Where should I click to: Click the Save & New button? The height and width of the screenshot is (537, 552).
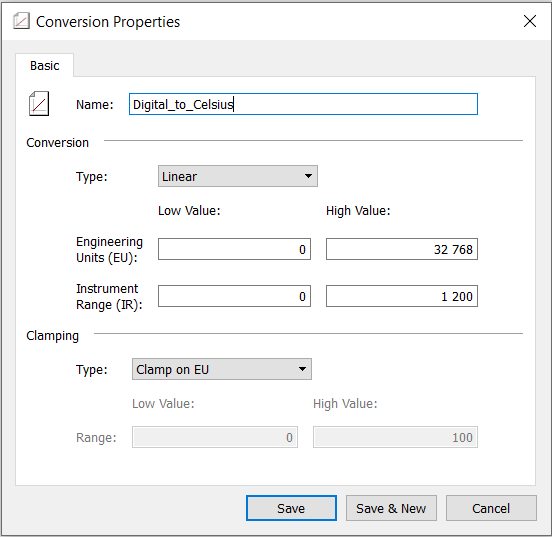point(391,508)
